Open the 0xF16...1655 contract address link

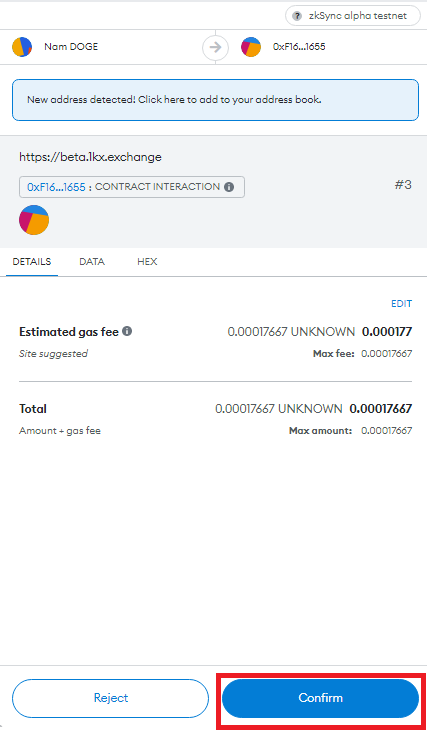coord(56,187)
